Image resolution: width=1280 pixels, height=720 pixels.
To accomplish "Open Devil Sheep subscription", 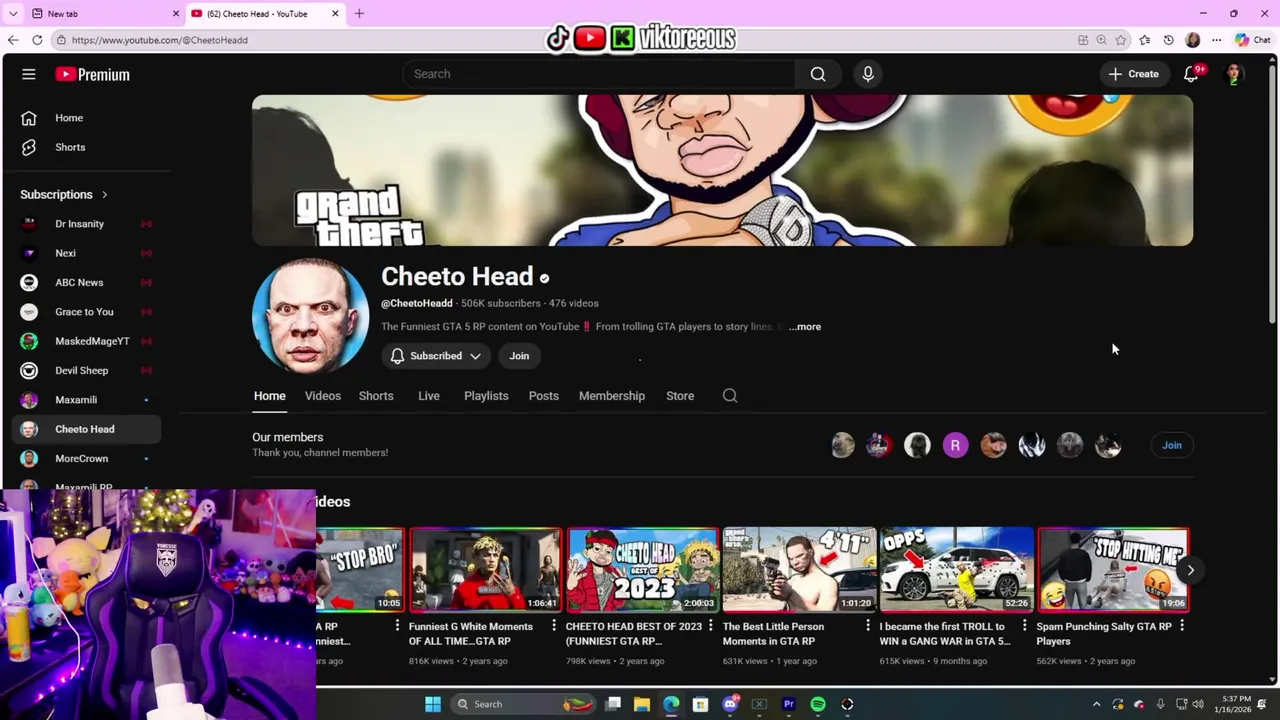I will [86, 370].
